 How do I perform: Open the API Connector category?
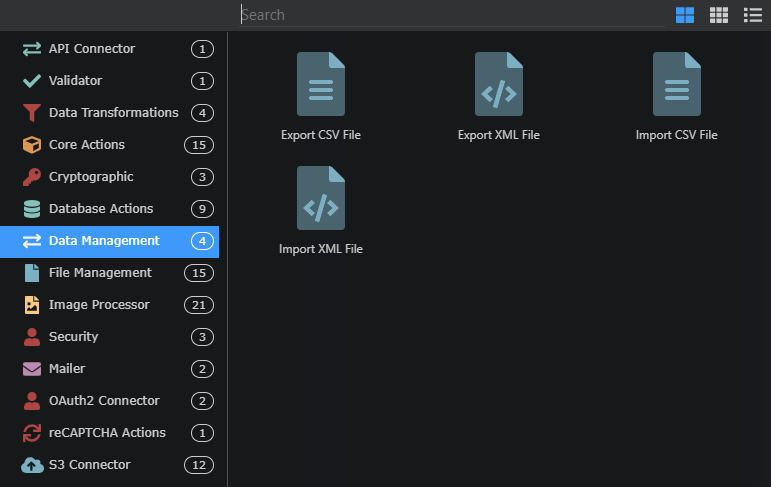point(109,49)
